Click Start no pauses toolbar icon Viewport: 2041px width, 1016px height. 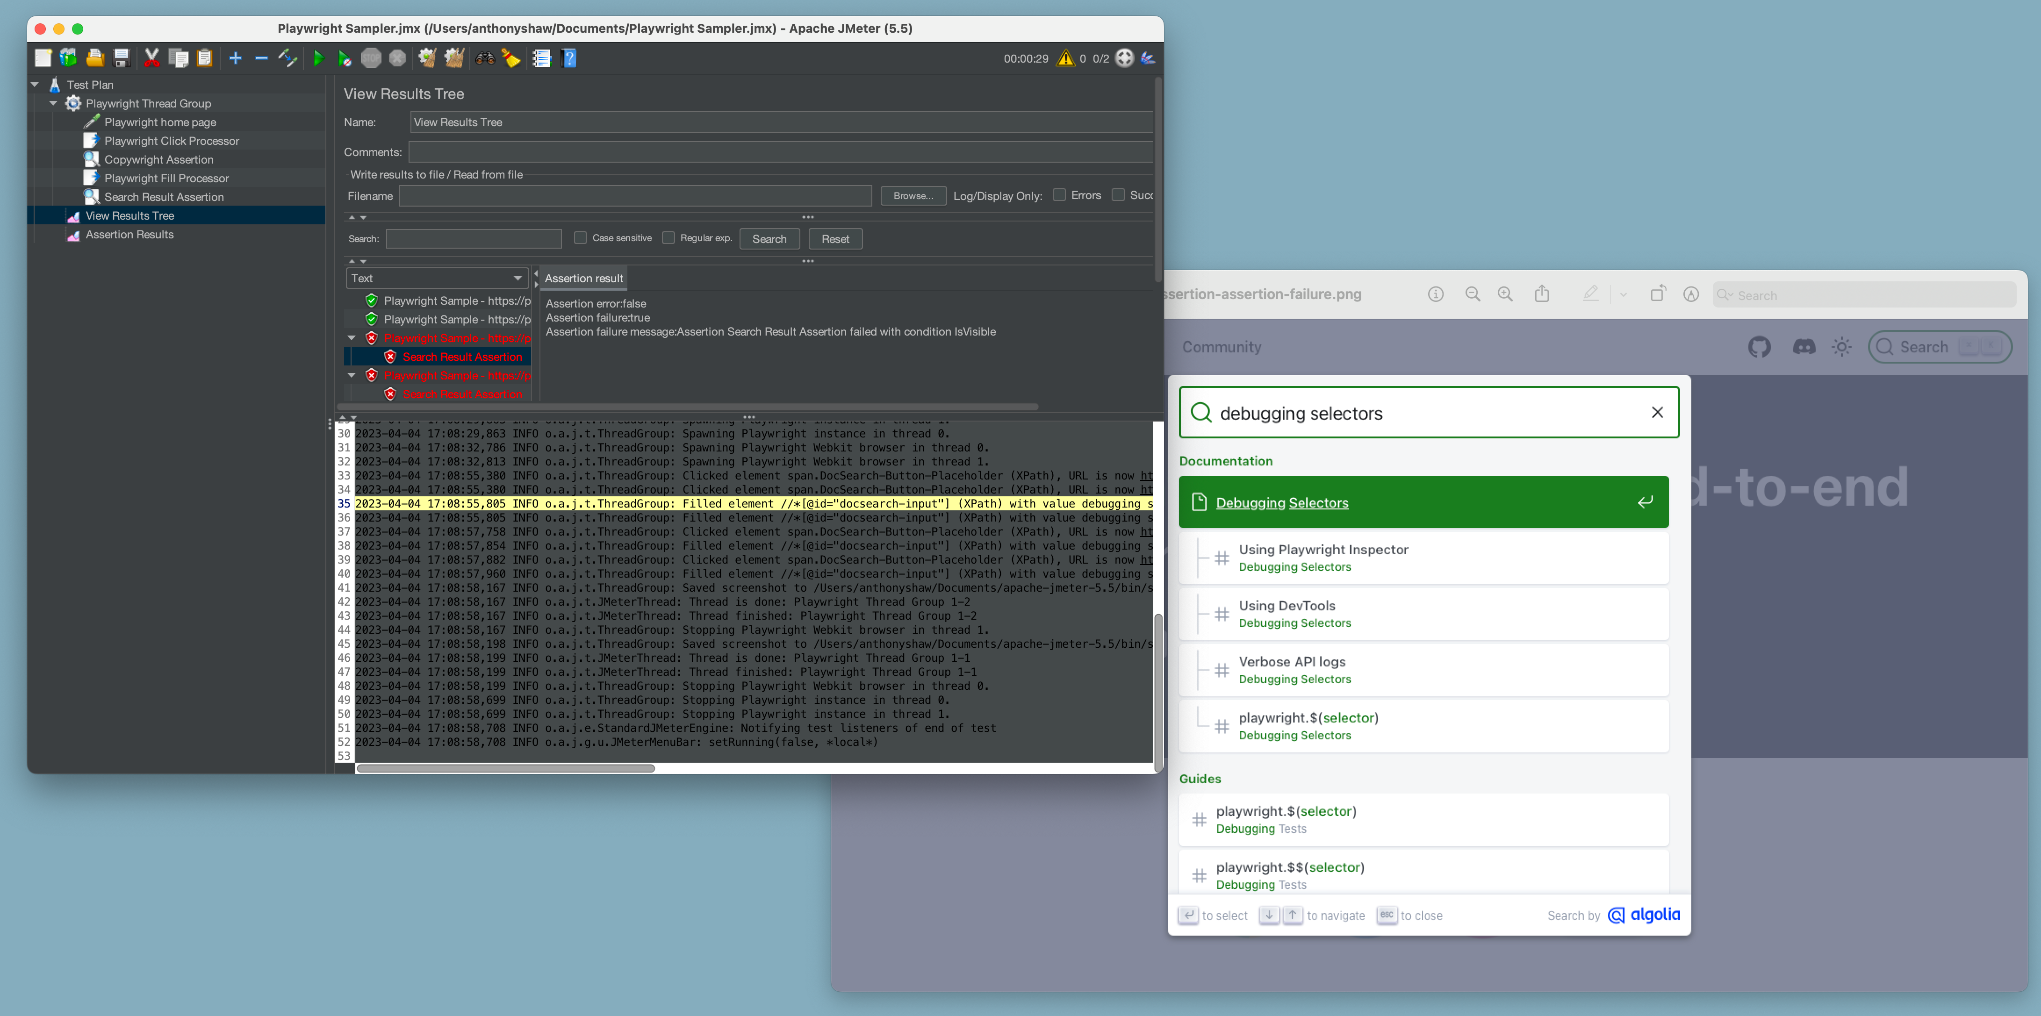click(x=344, y=59)
